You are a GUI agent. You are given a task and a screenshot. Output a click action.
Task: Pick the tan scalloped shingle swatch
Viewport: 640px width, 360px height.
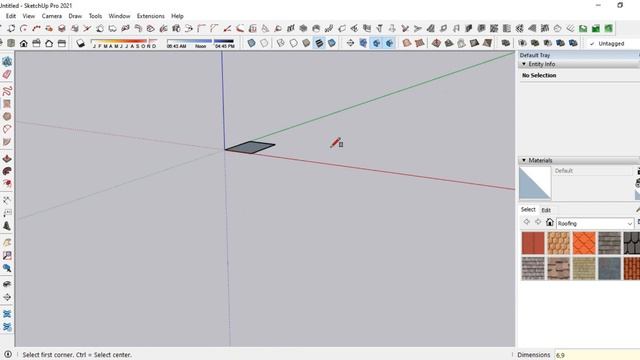click(x=558, y=243)
